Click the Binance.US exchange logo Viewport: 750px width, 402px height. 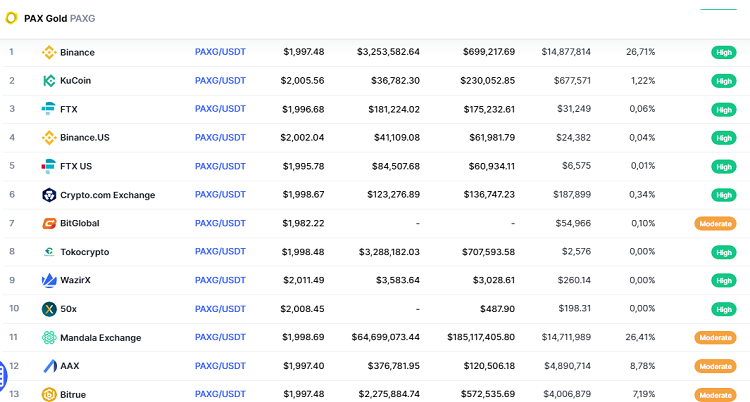(49, 138)
